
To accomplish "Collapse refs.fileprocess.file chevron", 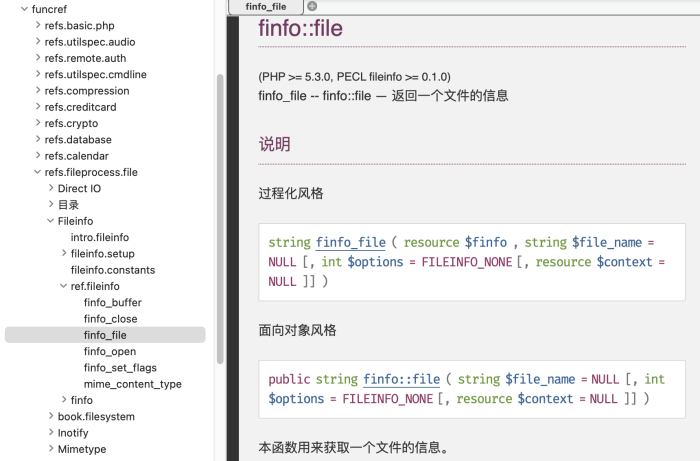I will [38, 172].
